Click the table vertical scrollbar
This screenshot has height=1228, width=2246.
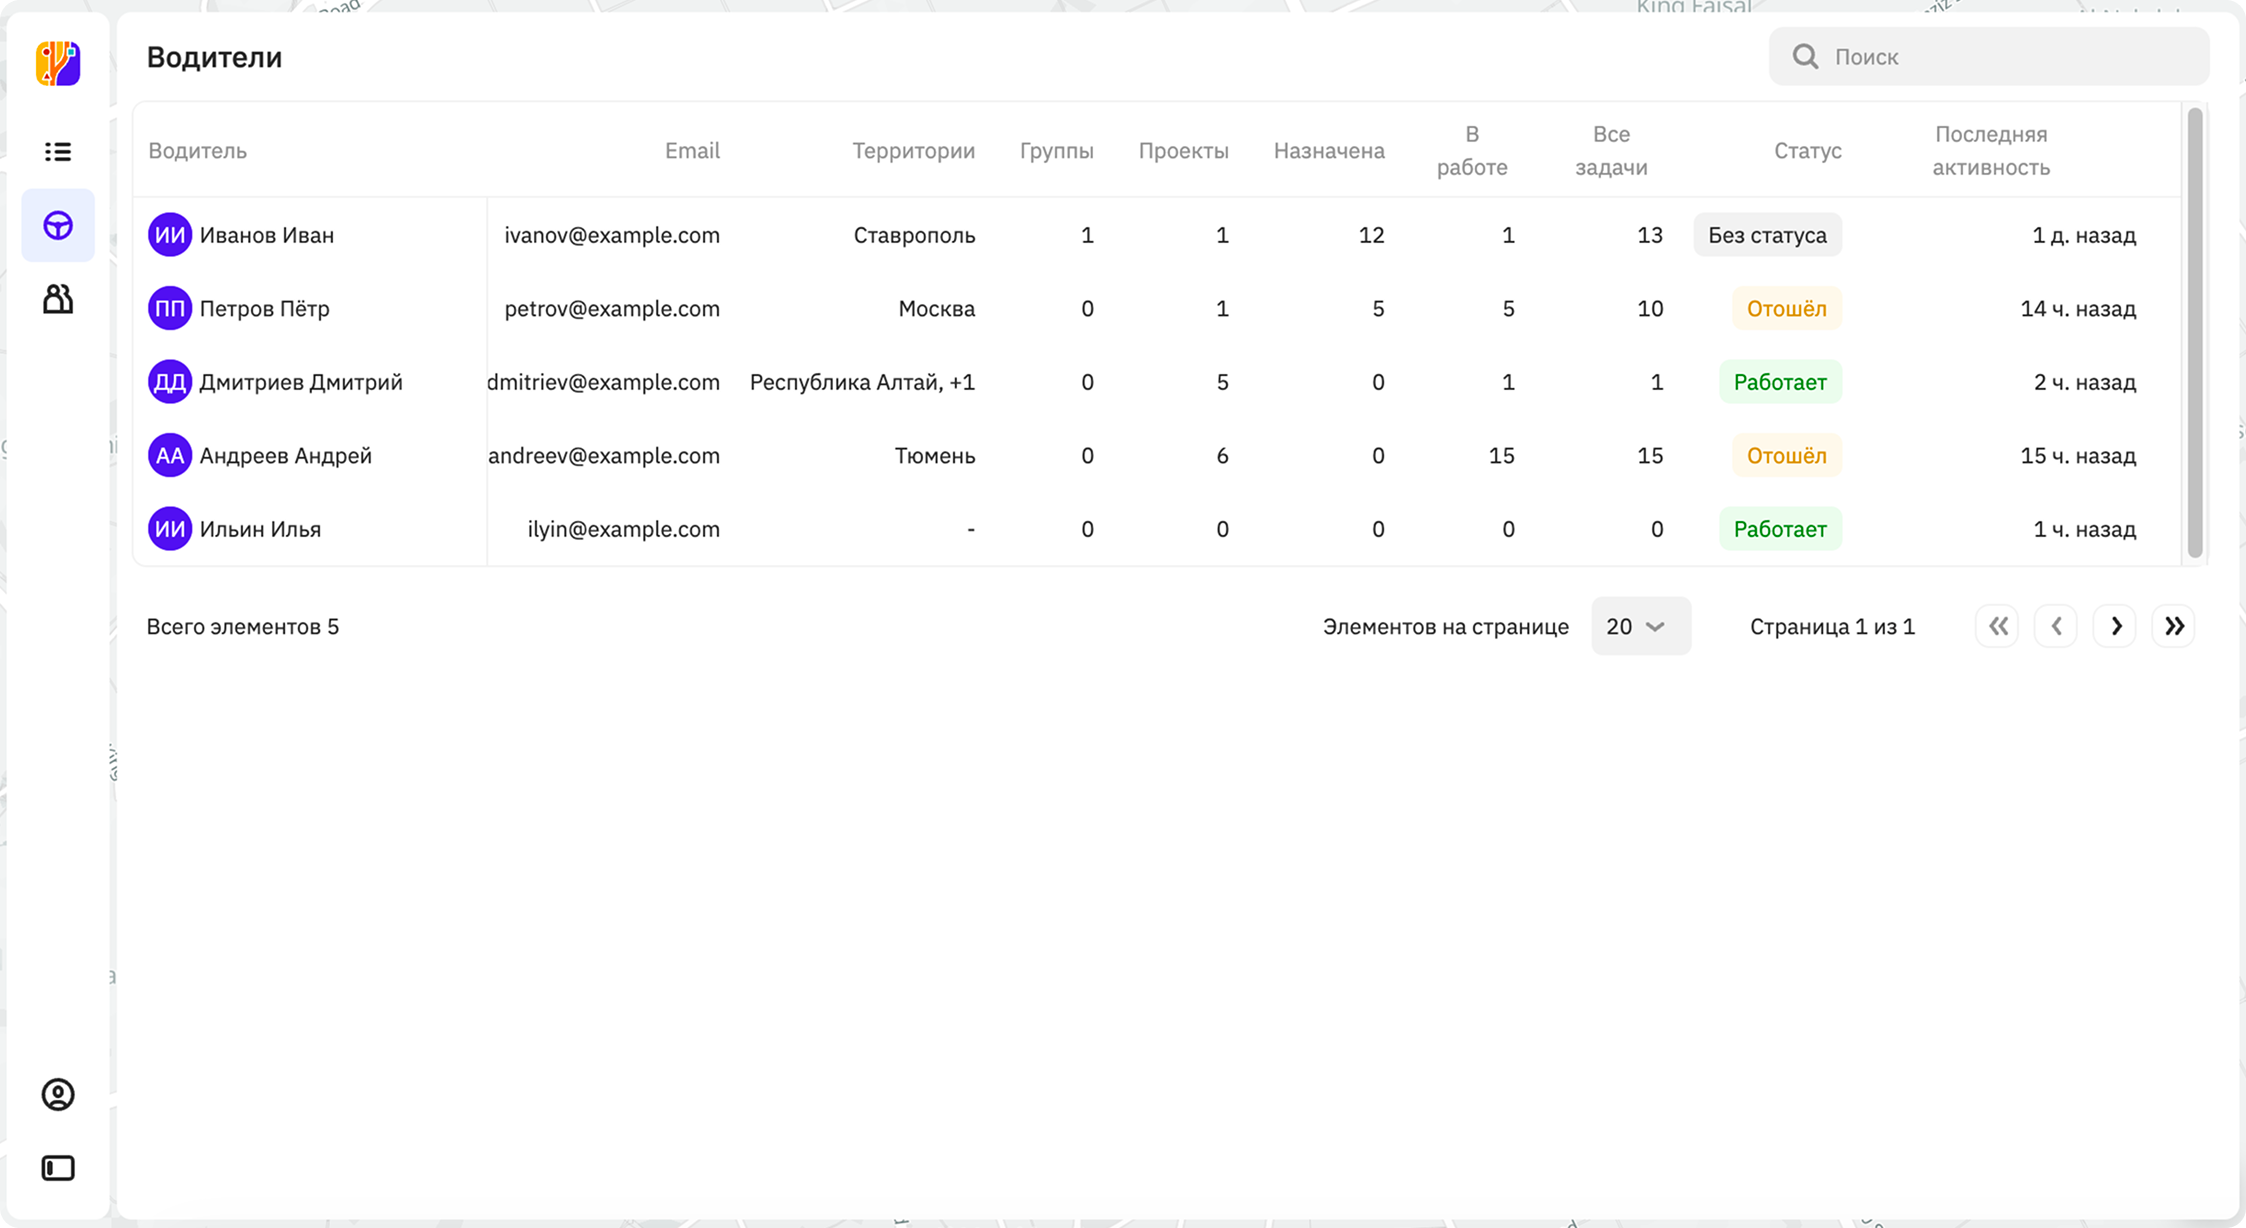click(x=2195, y=333)
